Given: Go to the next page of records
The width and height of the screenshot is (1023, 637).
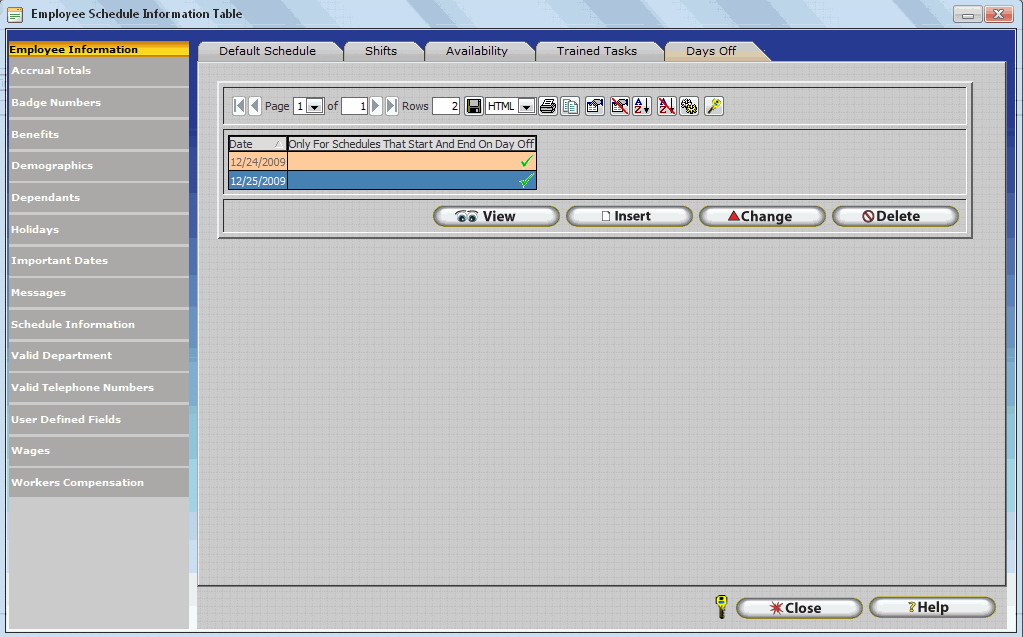Looking at the screenshot, I should [376, 106].
